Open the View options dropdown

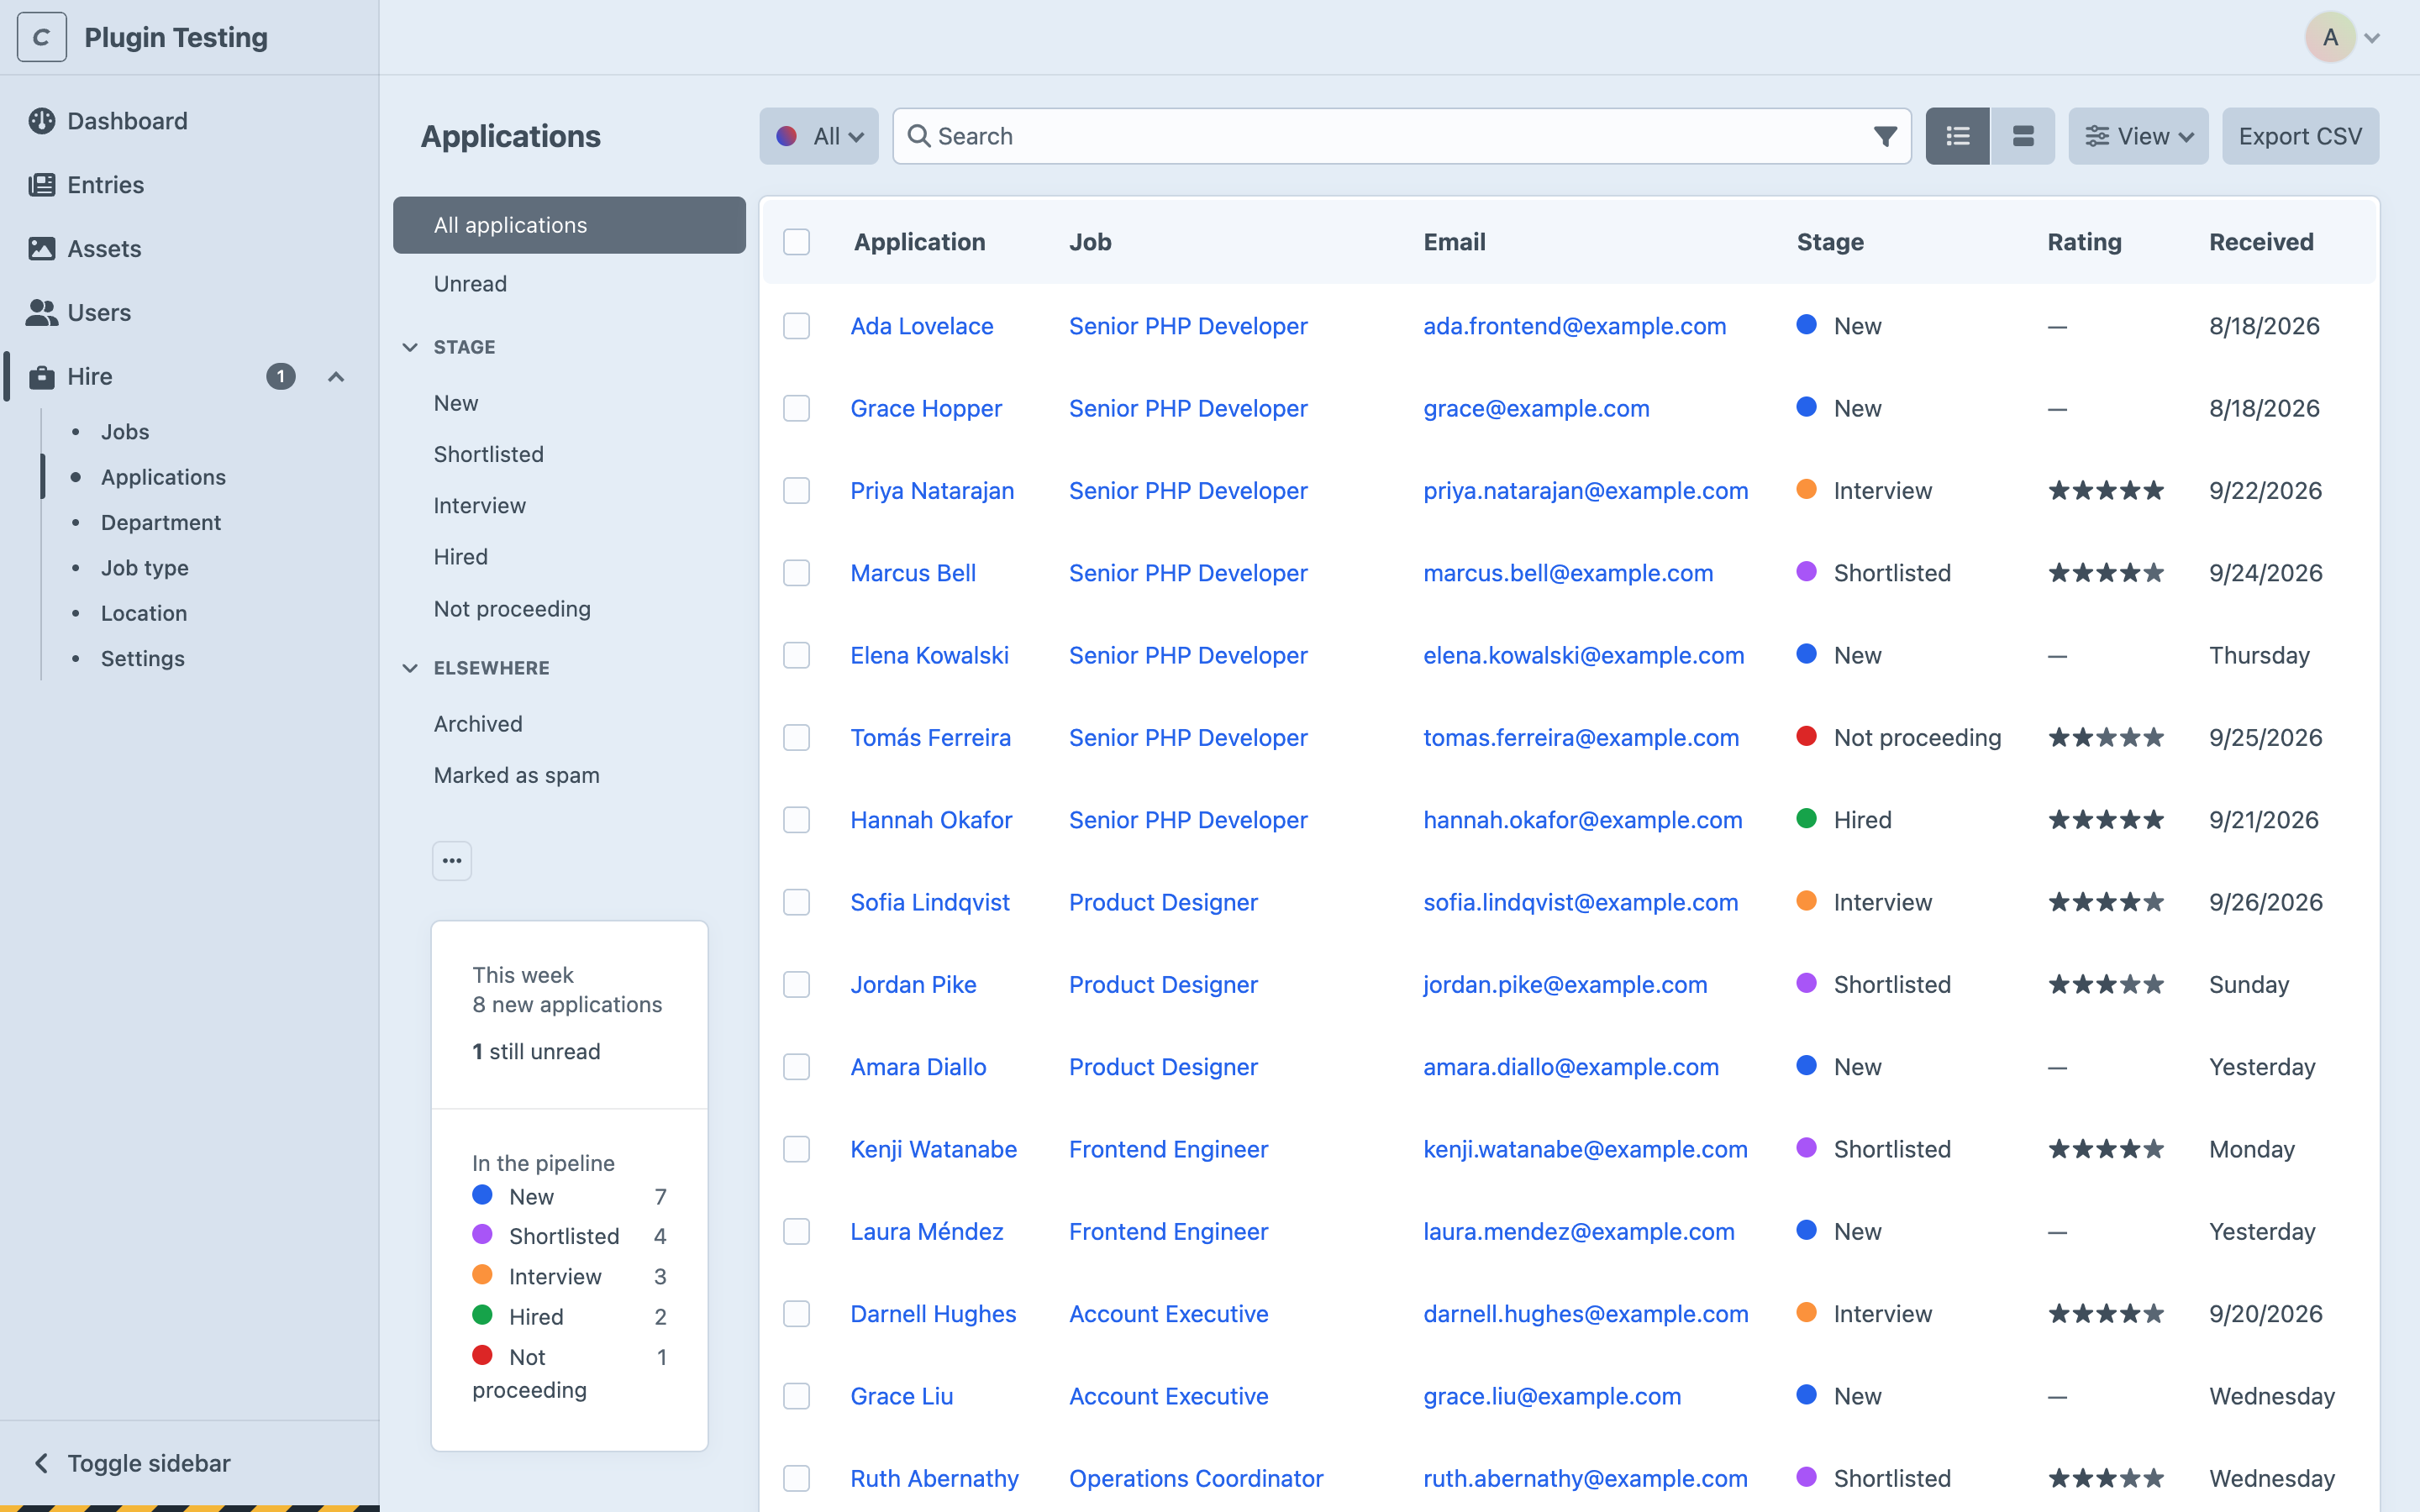point(2138,136)
